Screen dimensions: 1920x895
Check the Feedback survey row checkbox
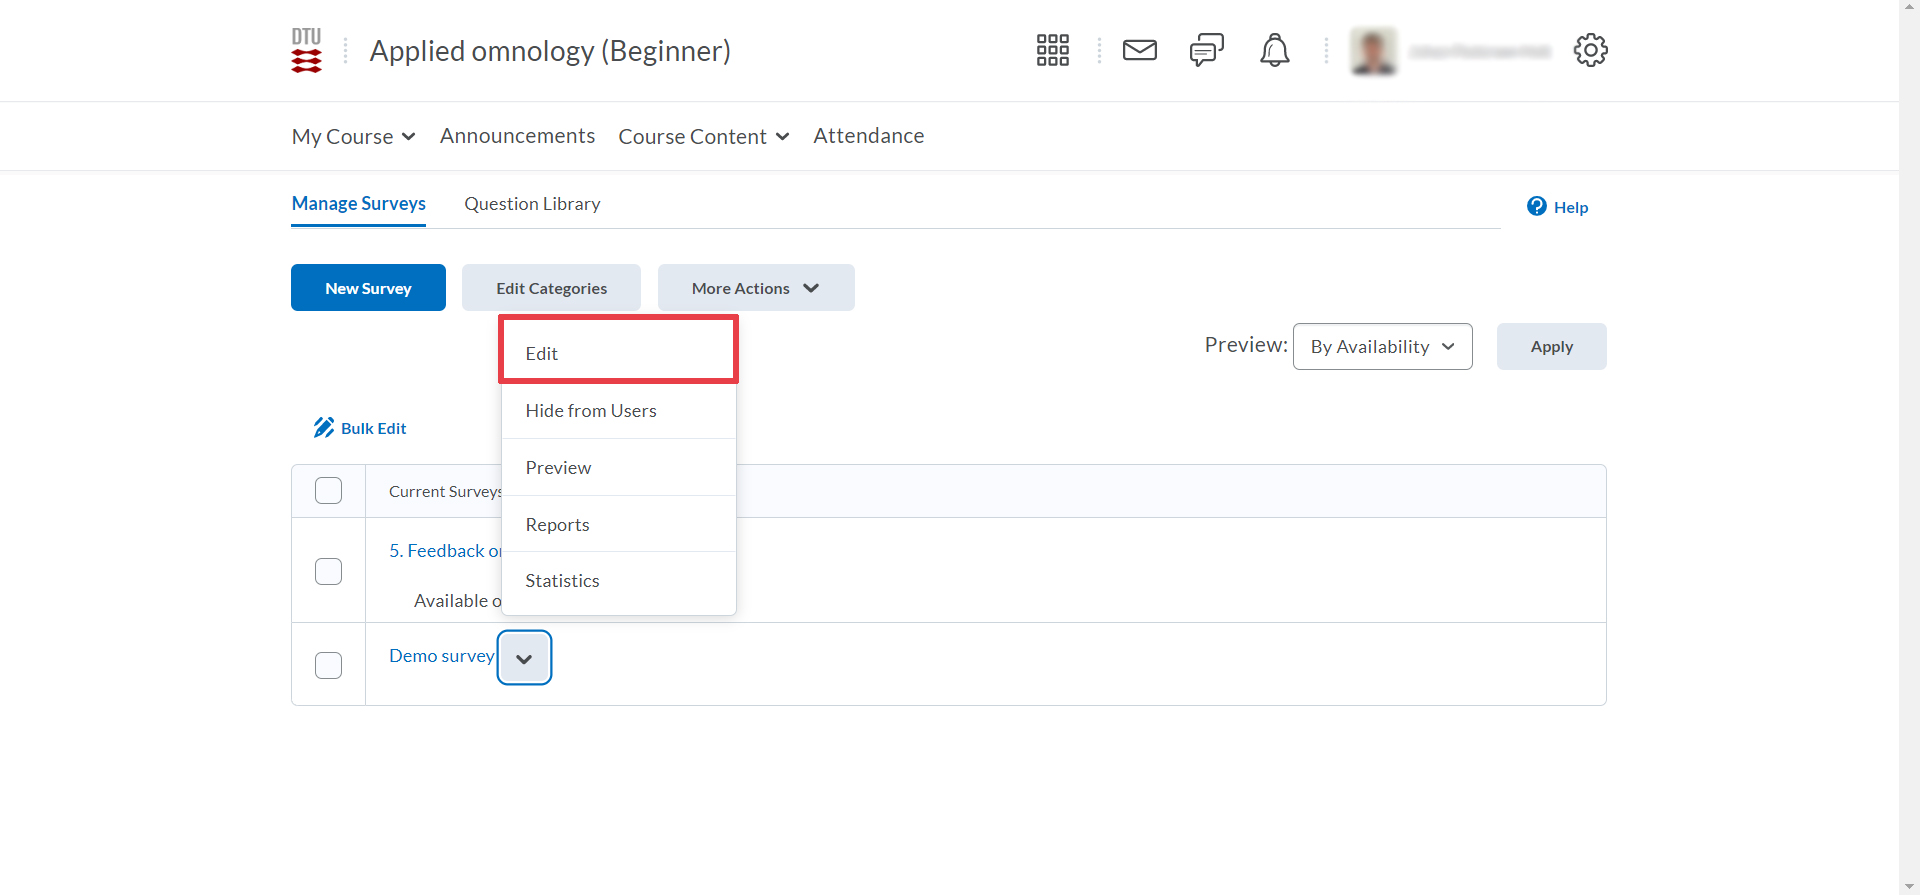tap(328, 571)
